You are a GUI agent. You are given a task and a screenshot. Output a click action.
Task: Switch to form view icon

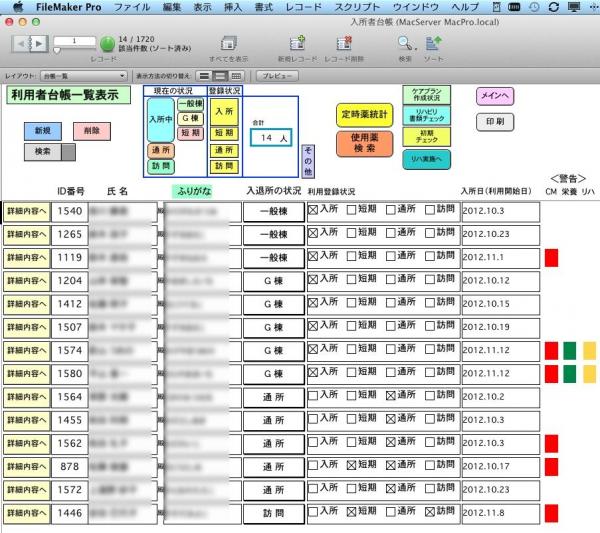[204, 76]
